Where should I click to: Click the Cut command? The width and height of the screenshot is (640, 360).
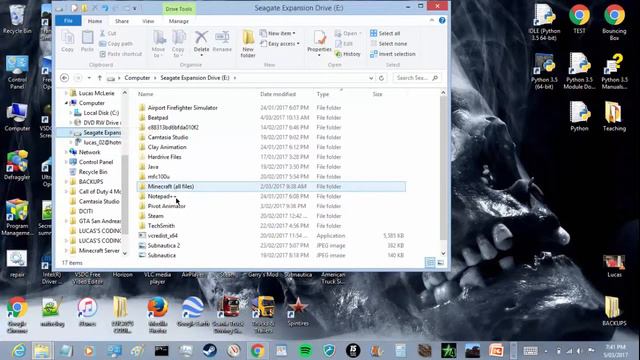[x=108, y=33]
